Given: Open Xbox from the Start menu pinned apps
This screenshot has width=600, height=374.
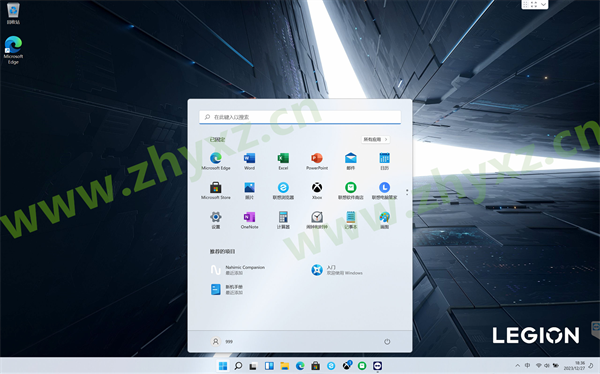Looking at the screenshot, I should click(317, 190).
